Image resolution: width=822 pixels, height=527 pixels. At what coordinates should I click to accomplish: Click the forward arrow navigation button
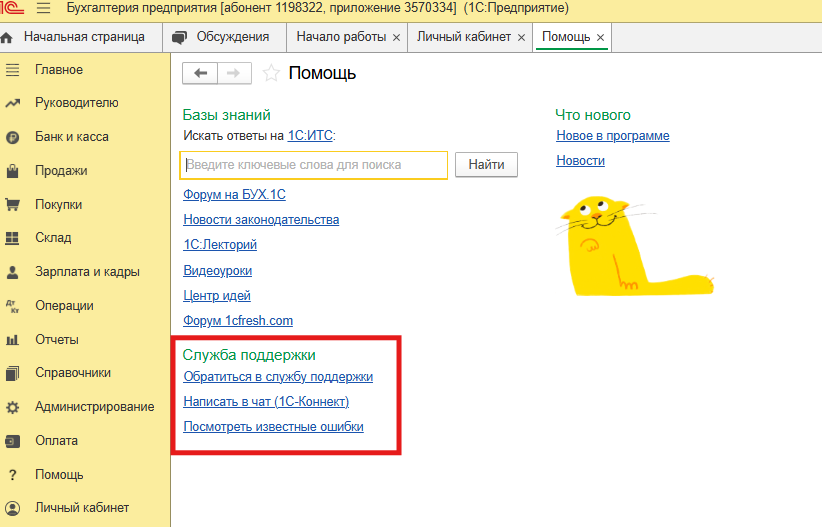point(234,73)
